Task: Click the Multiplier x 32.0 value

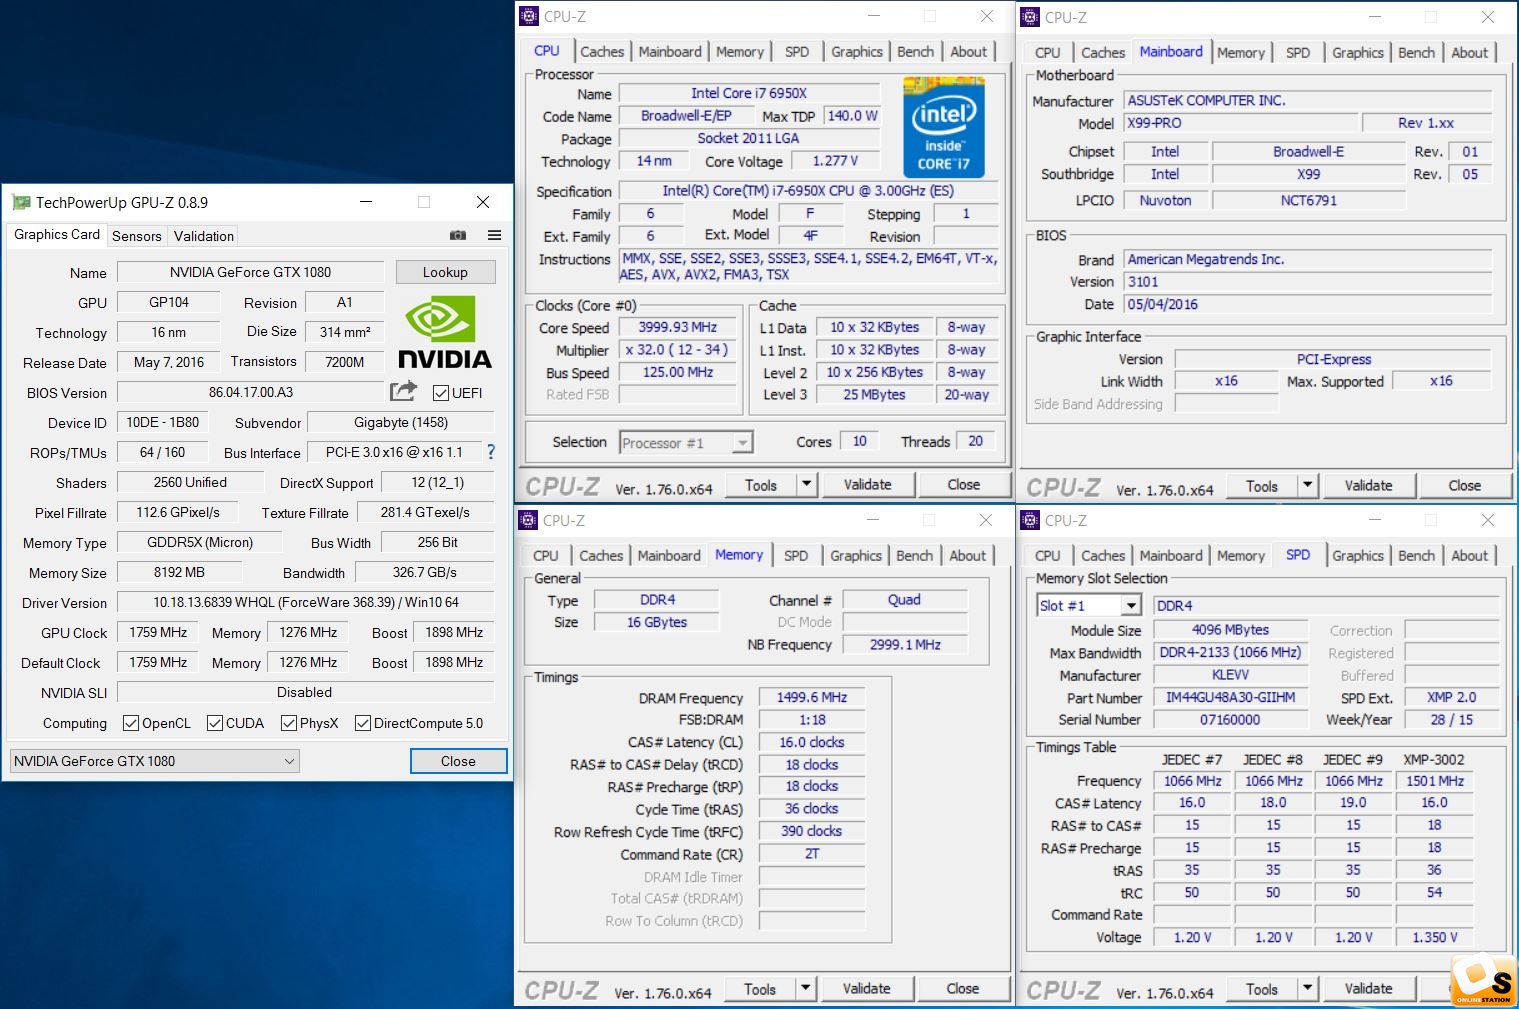Action: click(x=677, y=350)
